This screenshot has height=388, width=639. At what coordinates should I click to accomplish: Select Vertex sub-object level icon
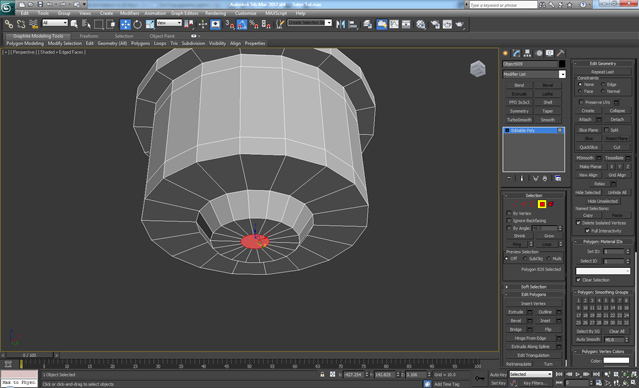pos(515,204)
